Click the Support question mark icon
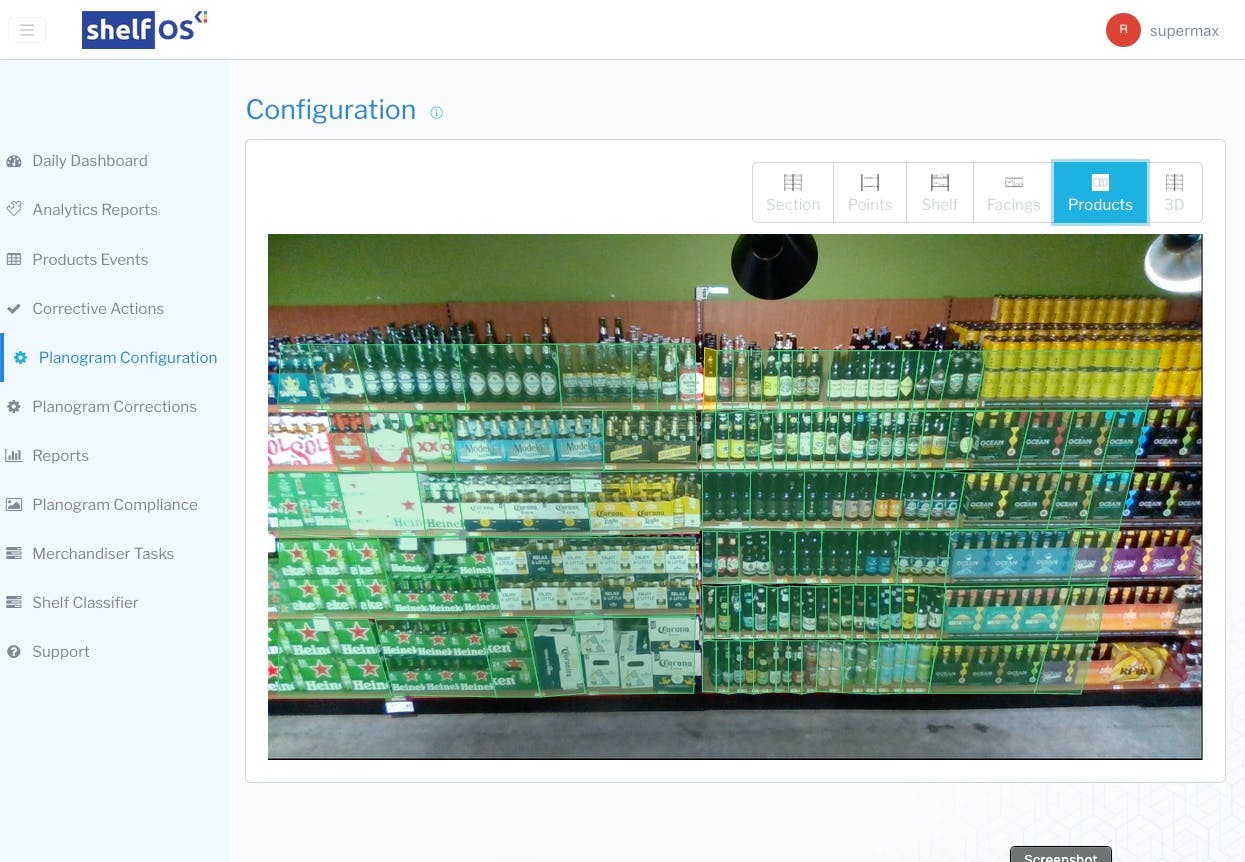 (14, 652)
